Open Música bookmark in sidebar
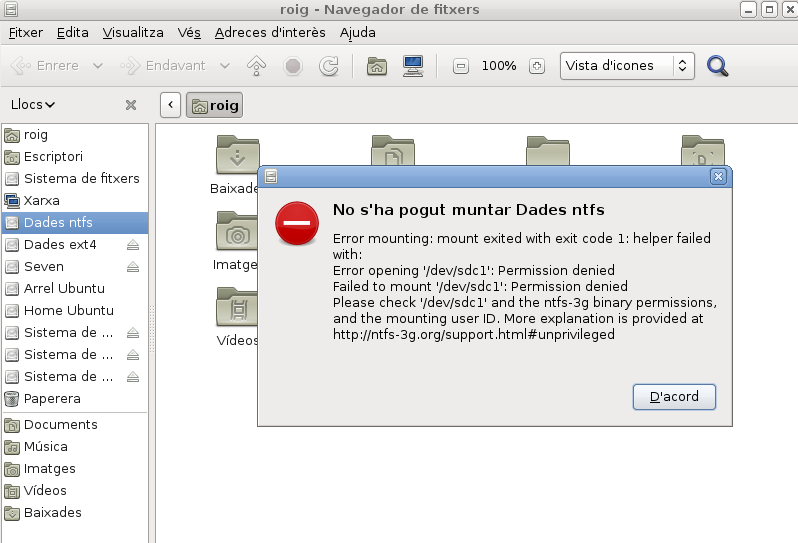The image size is (798, 543). point(75,446)
